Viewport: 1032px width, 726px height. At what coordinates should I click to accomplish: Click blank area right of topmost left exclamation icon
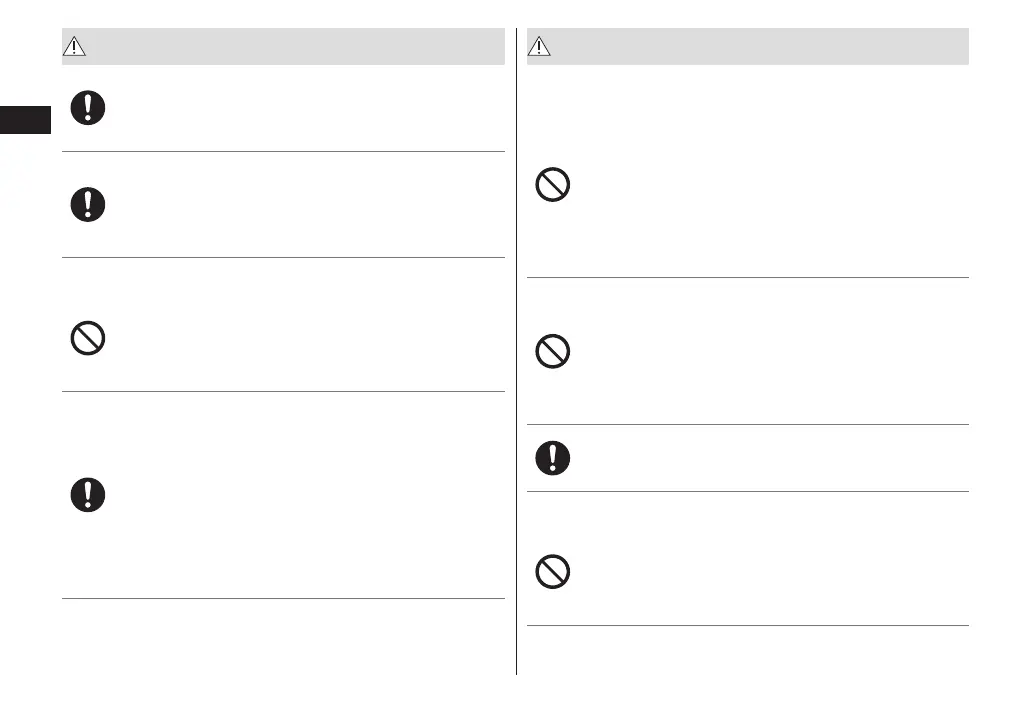coord(300,109)
